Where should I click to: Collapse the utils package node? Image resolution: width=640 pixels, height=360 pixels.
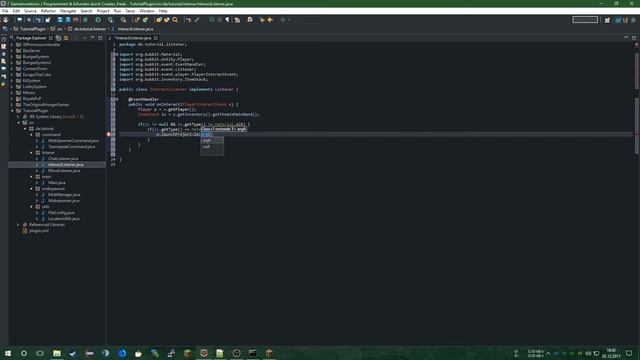point(31,207)
